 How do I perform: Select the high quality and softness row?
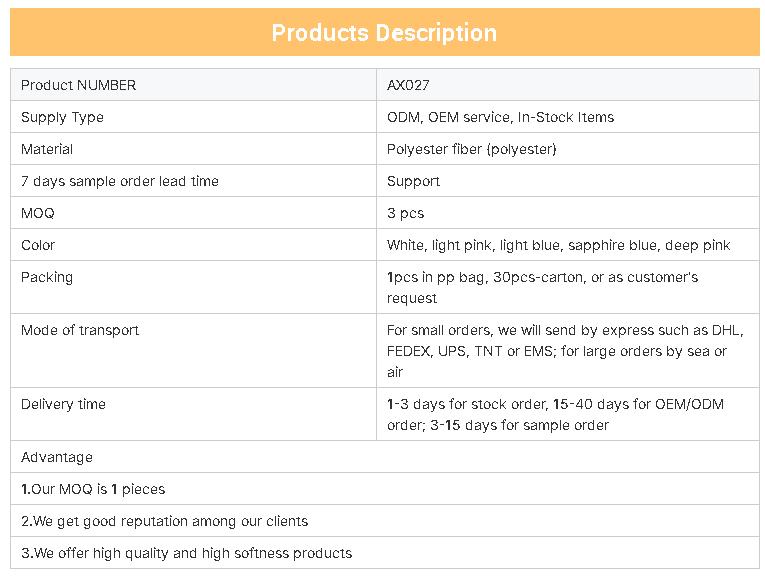point(385,553)
